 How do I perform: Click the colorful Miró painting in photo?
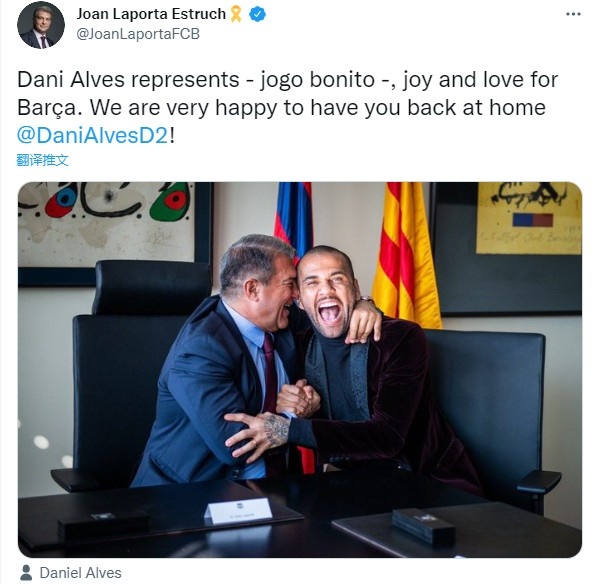106,224
